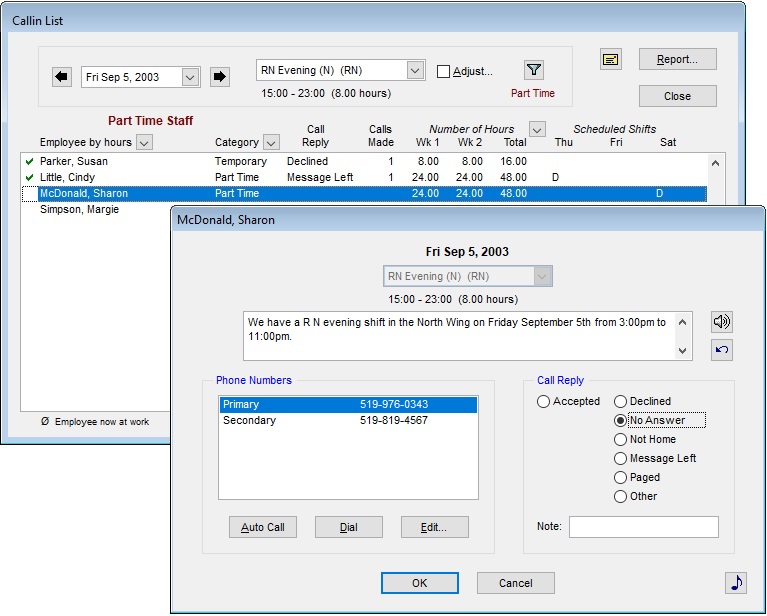
Task: Click Total 16.00 hours cell
Action: coord(513,161)
